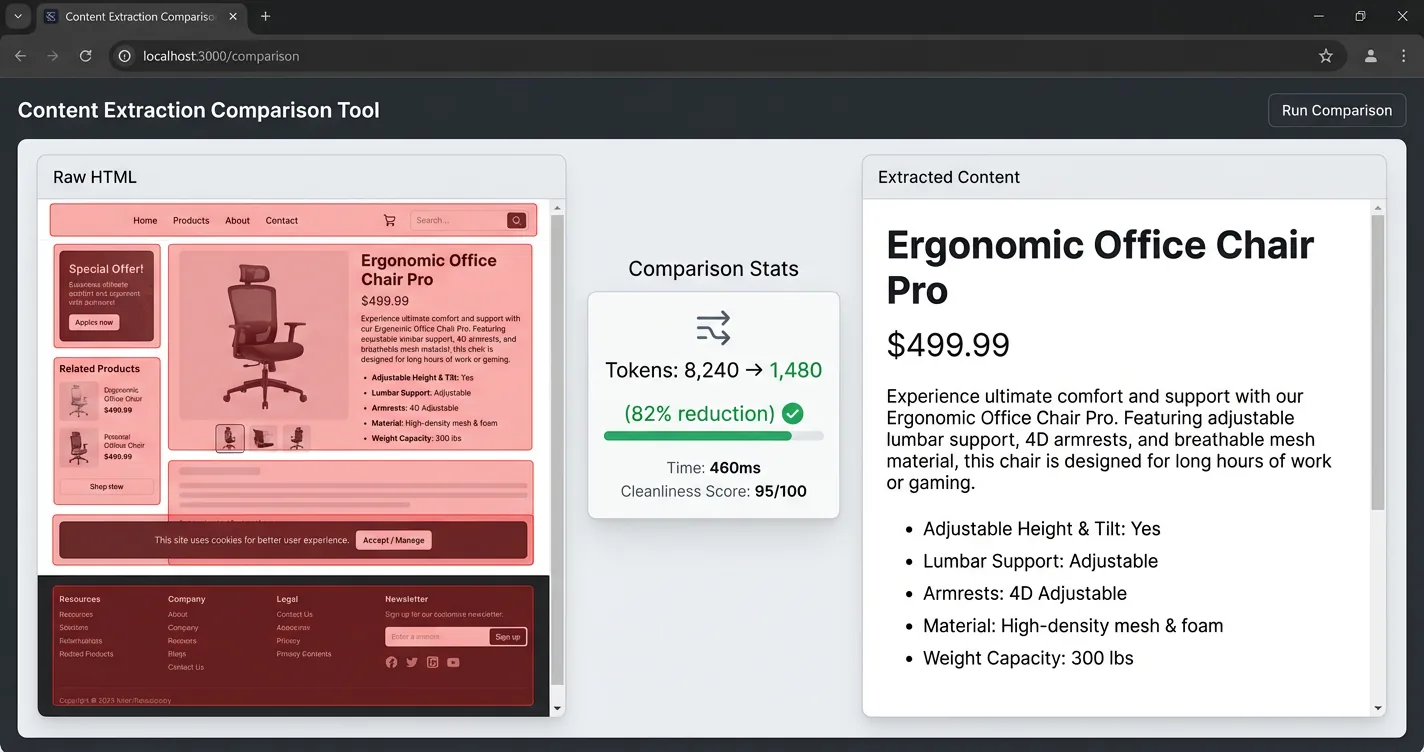Select the Facebook icon in the footer
Image resolution: width=1424 pixels, height=752 pixels.
click(391, 662)
